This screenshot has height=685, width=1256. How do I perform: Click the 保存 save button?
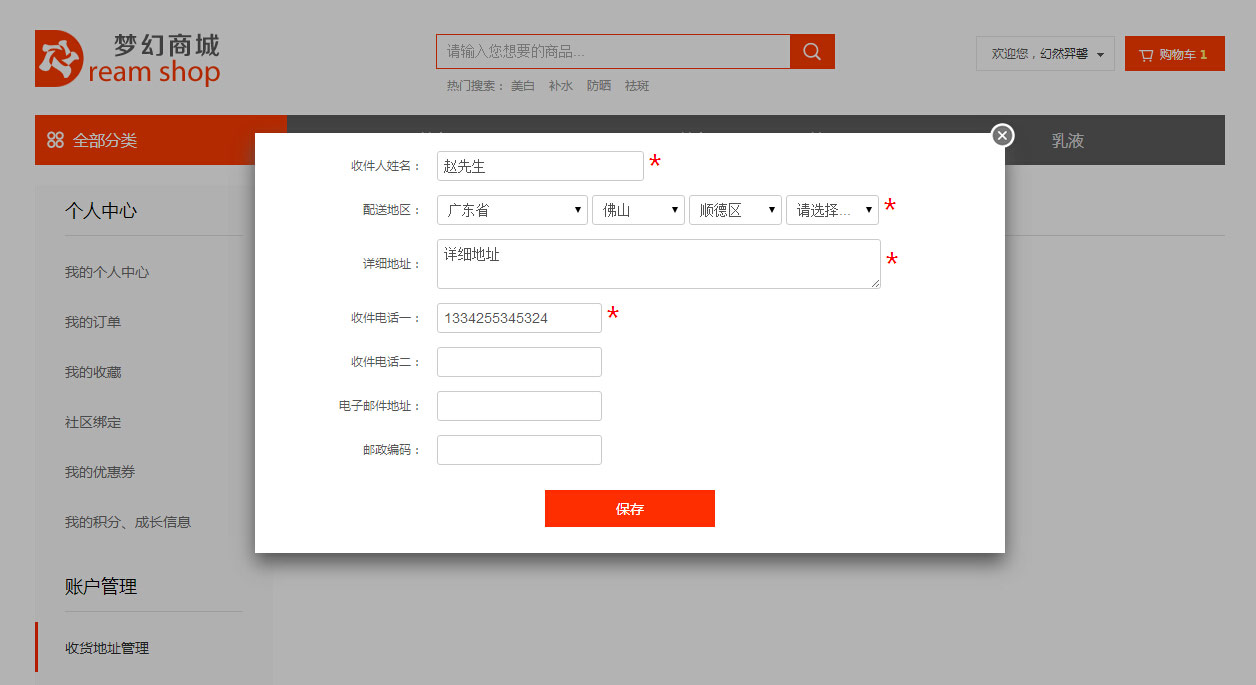tap(629, 508)
